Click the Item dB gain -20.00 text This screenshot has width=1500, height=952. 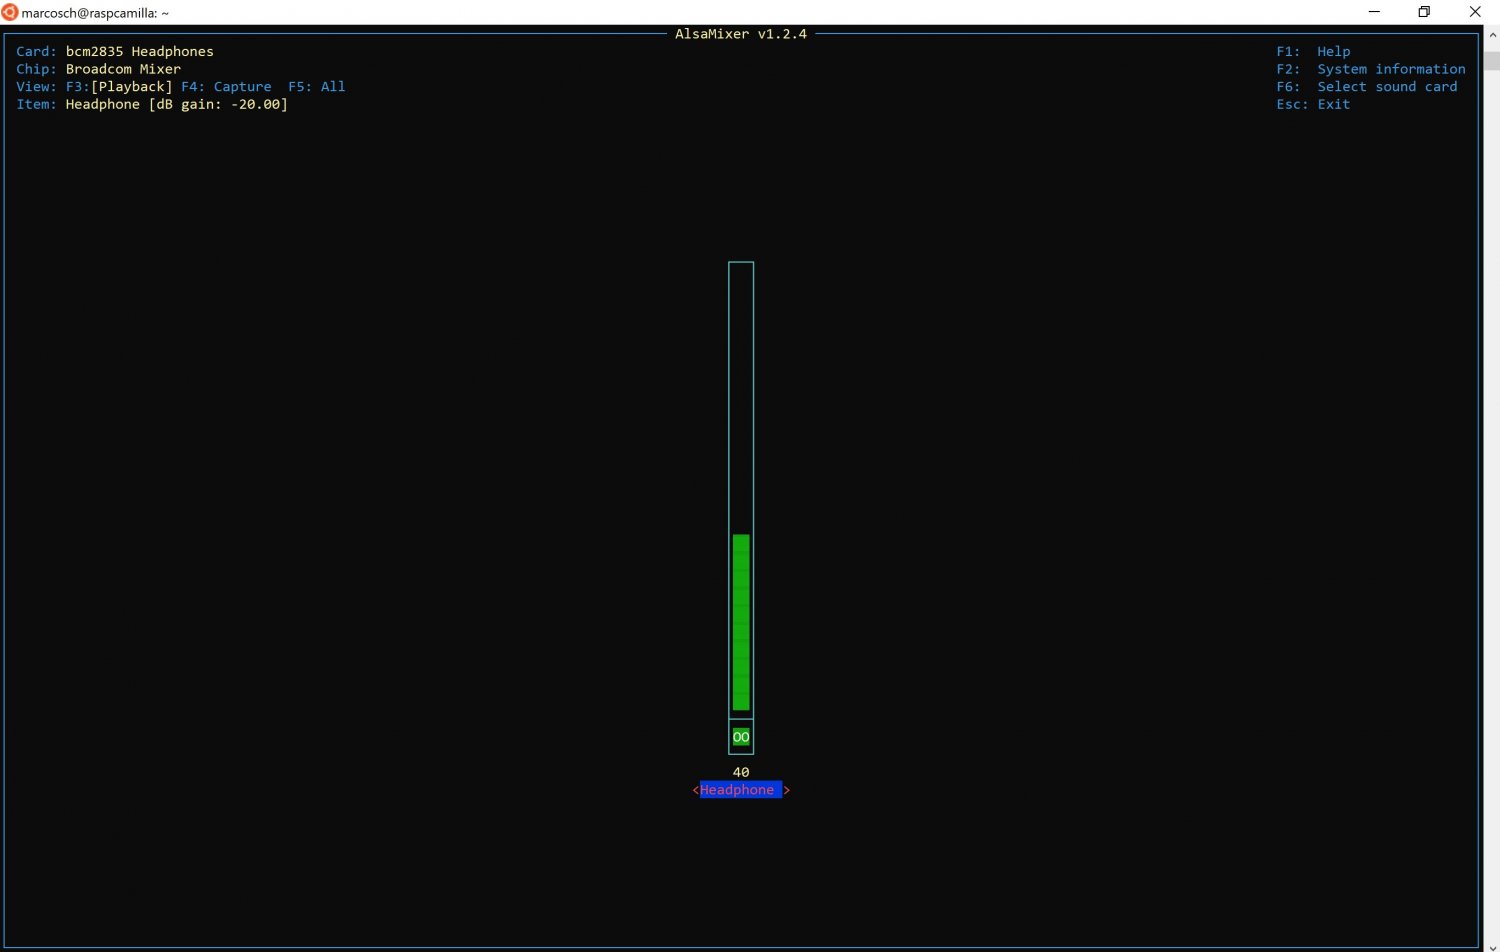177,104
